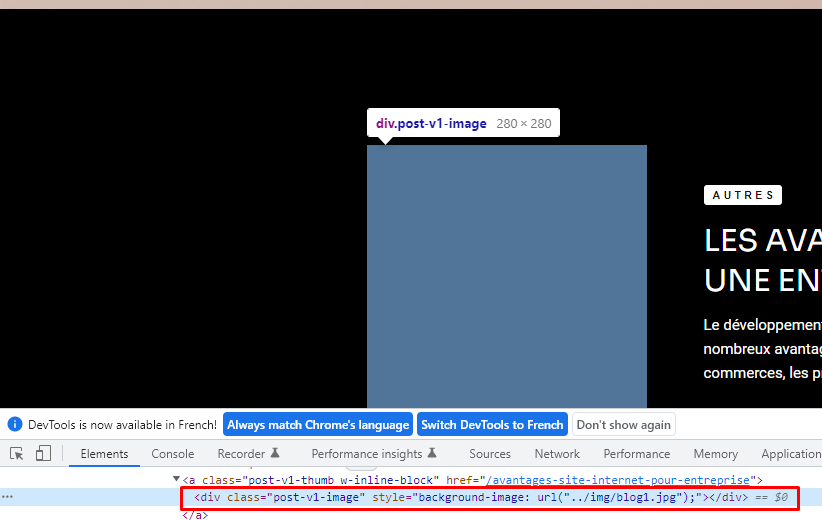Screen dimensions: 822x520
Task: Click the AUTRES category badge
Action: click(x=743, y=195)
